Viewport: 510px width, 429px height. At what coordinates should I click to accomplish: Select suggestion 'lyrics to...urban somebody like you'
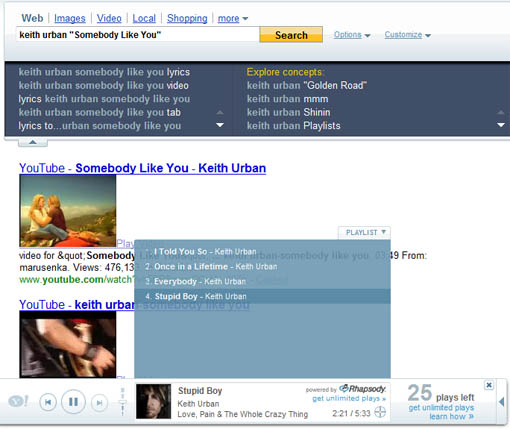100,126
